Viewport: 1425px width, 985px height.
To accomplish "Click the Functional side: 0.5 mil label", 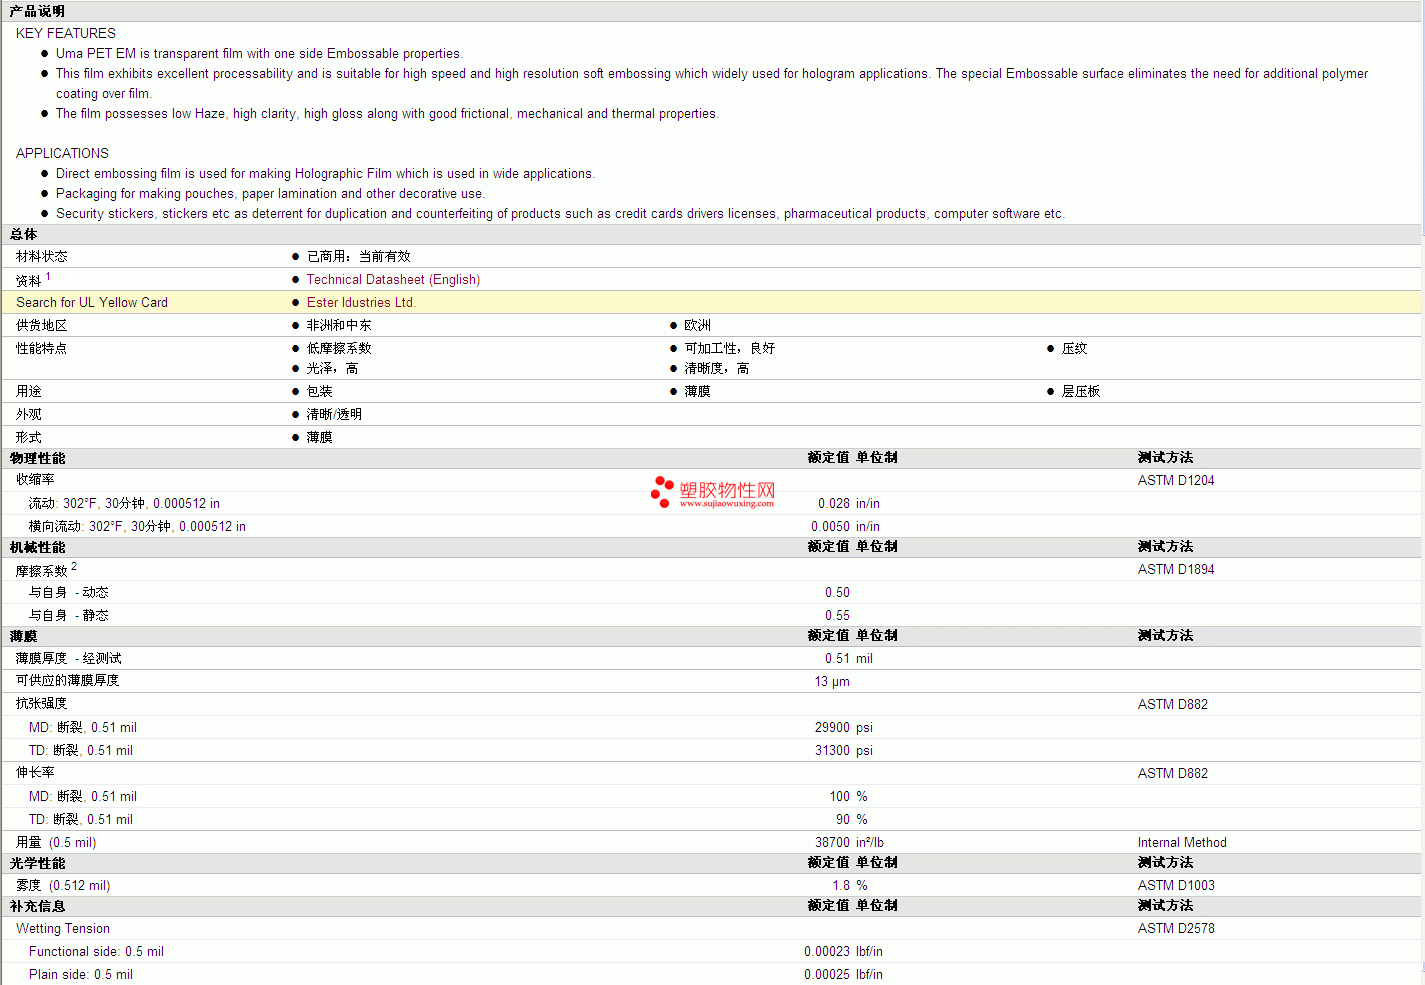I will [x=96, y=952].
